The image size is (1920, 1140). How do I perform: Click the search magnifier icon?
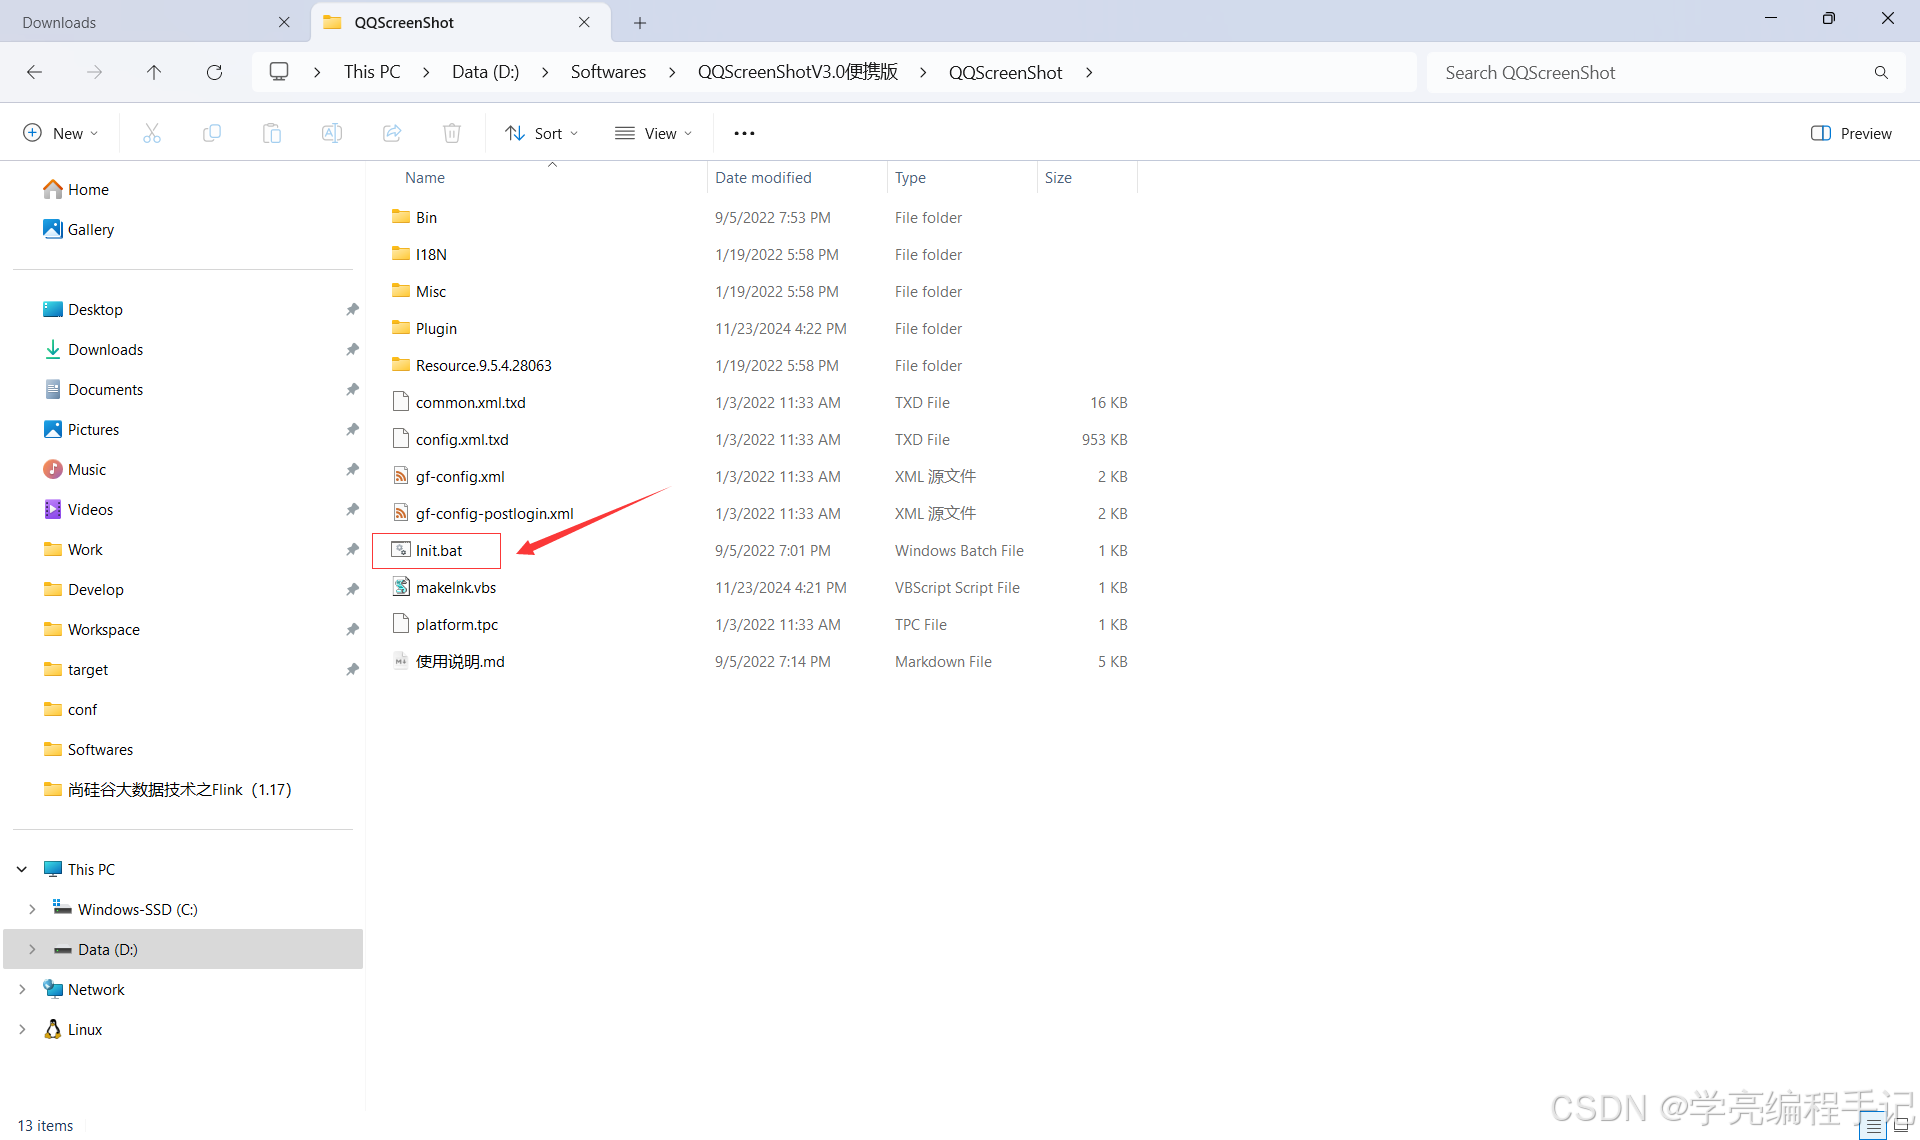pos(1881,72)
